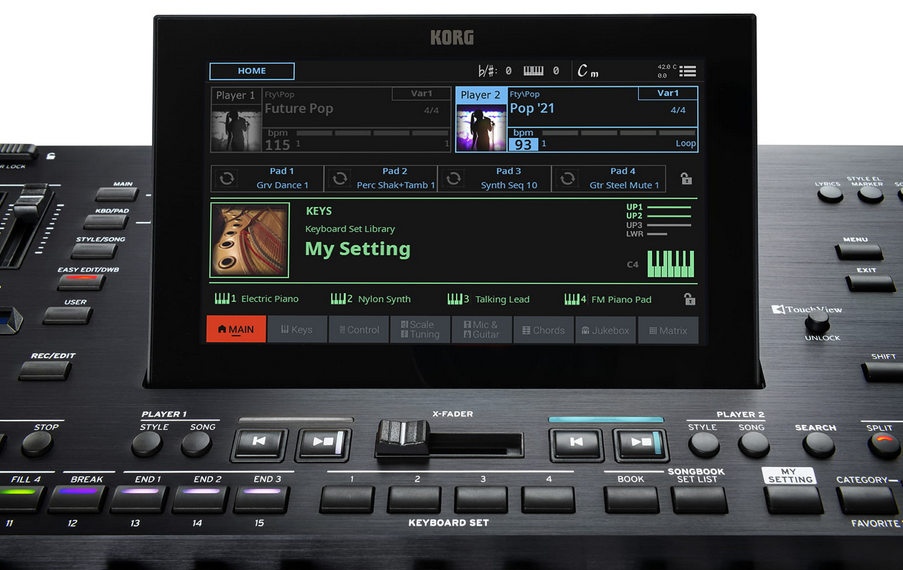Tap the LWR sound level bar

(x=657, y=234)
